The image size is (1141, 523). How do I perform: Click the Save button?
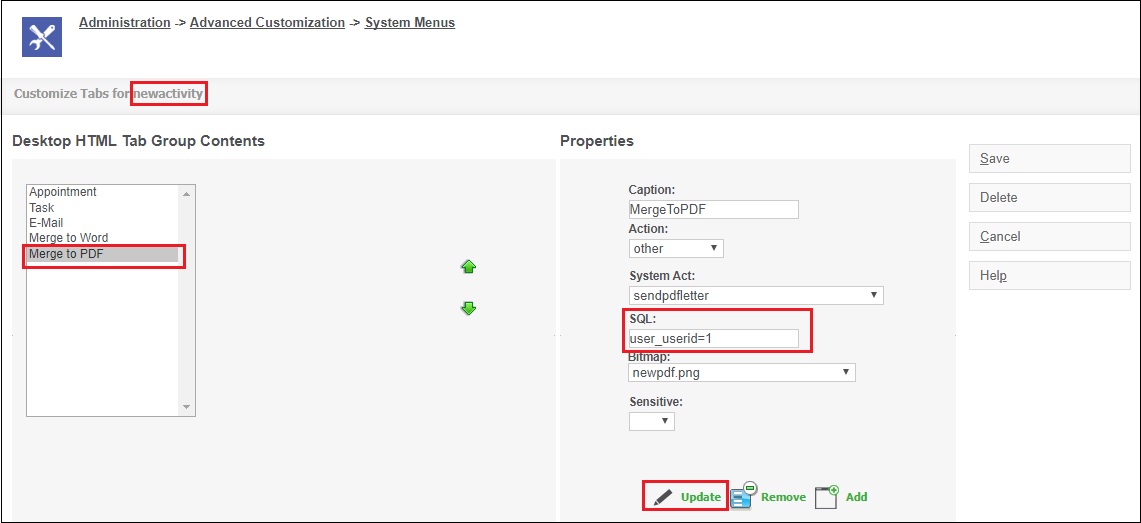coord(1049,159)
